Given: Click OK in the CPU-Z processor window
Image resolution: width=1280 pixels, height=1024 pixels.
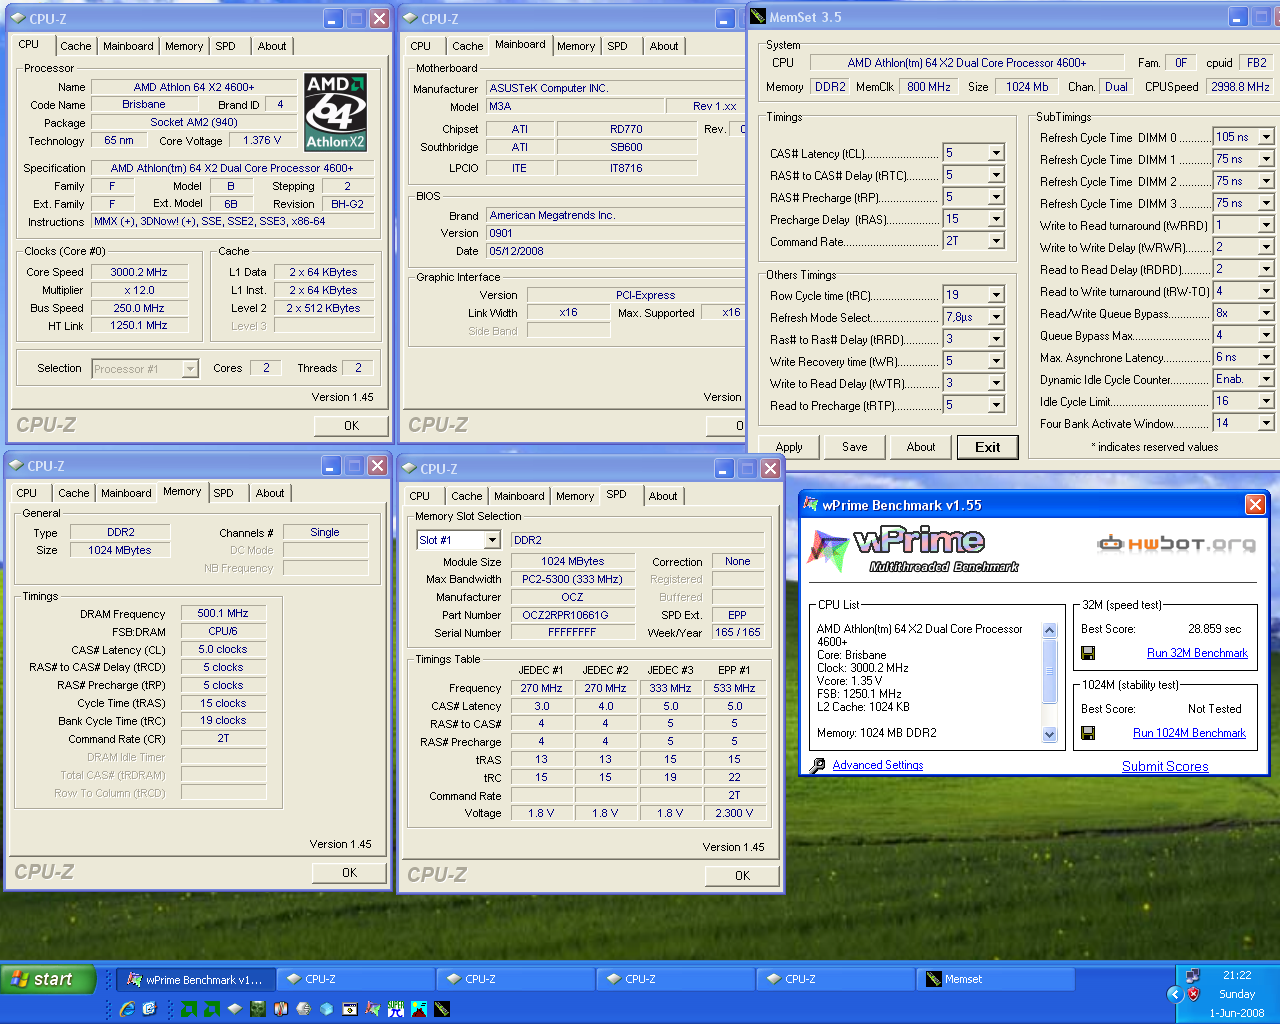Looking at the screenshot, I should pos(351,425).
